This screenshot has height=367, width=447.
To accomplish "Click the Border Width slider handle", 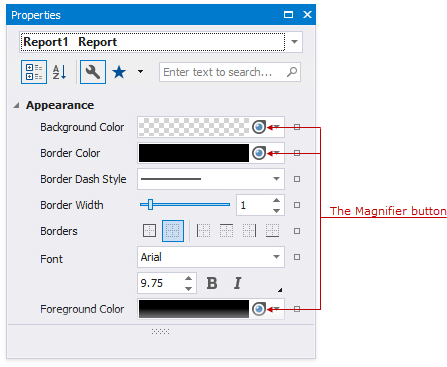I will (151, 205).
